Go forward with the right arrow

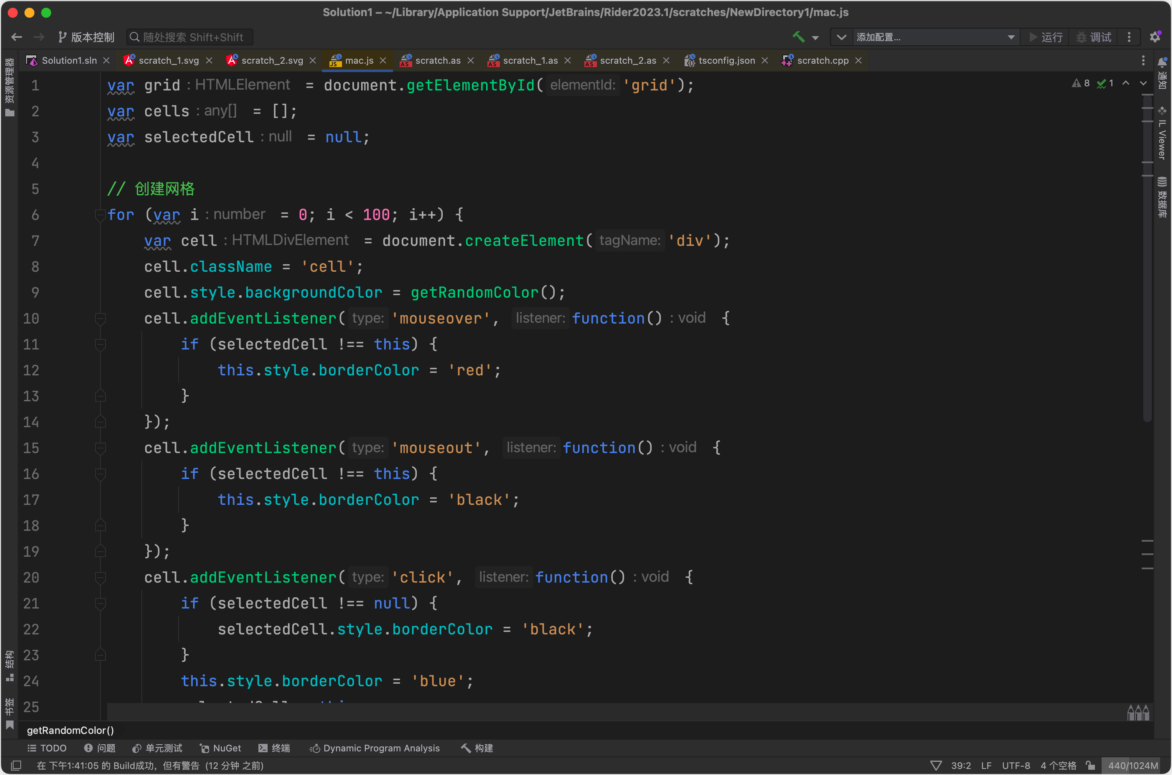39,37
